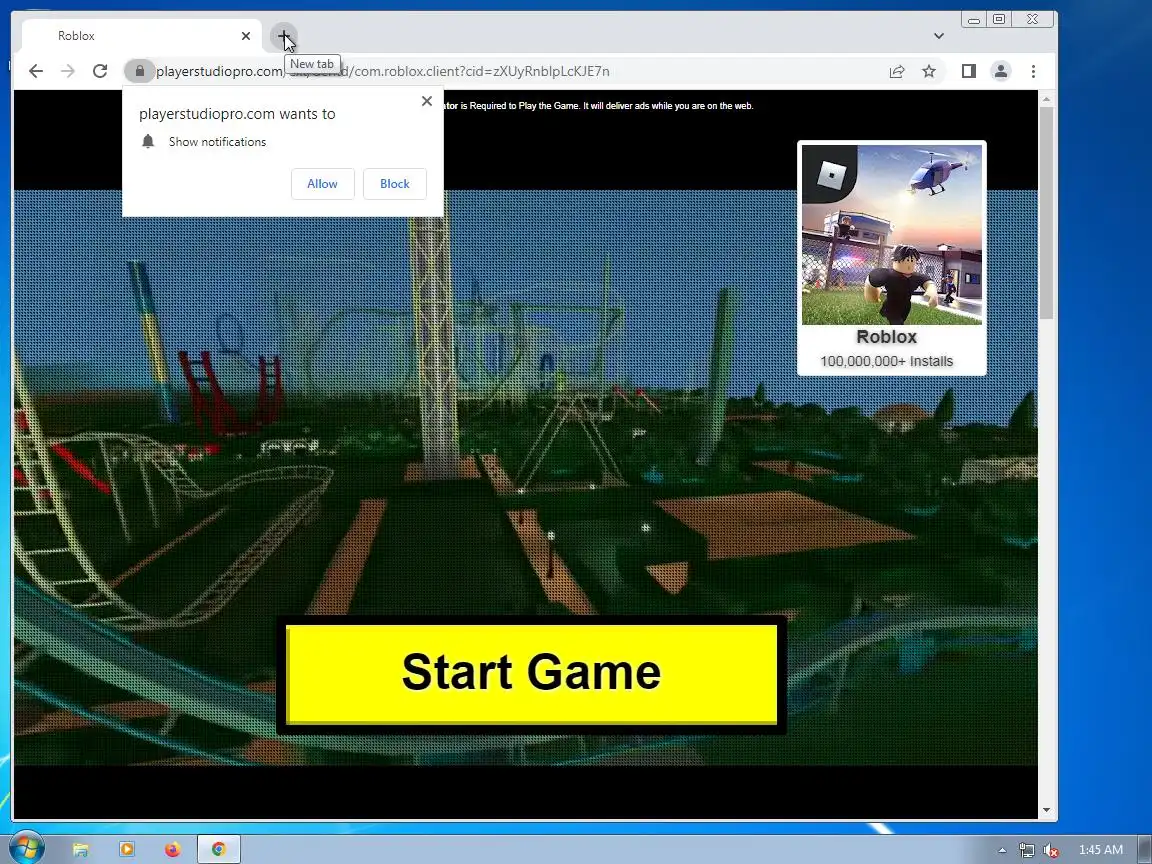Bookmark this page with the star icon
This screenshot has width=1152, height=864.
point(929,71)
